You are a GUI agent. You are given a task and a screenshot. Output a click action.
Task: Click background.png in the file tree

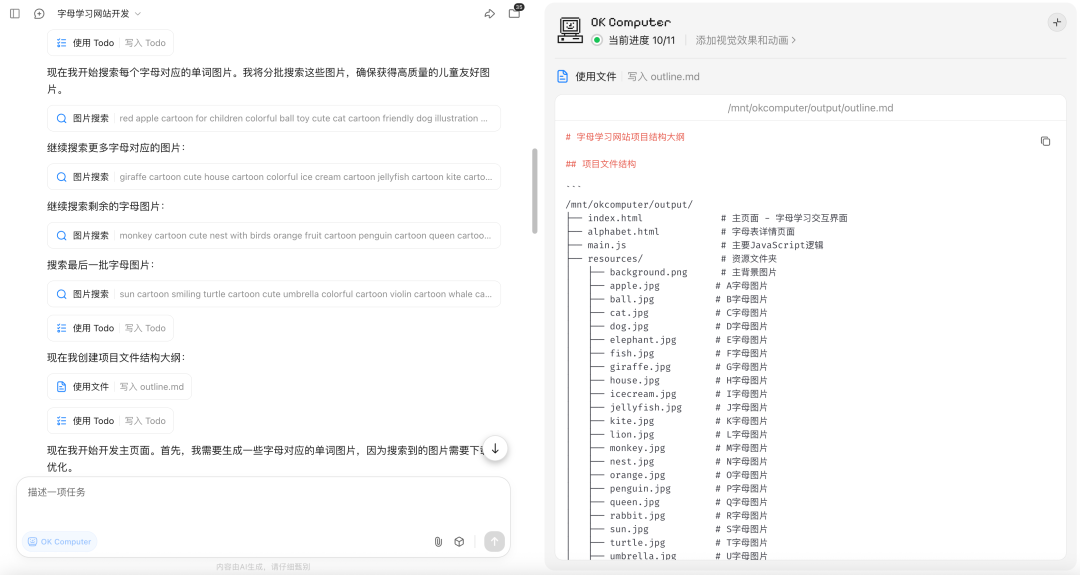coord(648,273)
